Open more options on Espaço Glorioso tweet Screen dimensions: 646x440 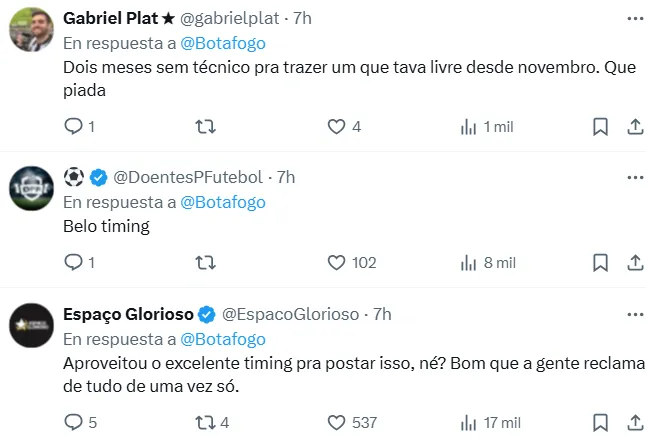(634, 314)
